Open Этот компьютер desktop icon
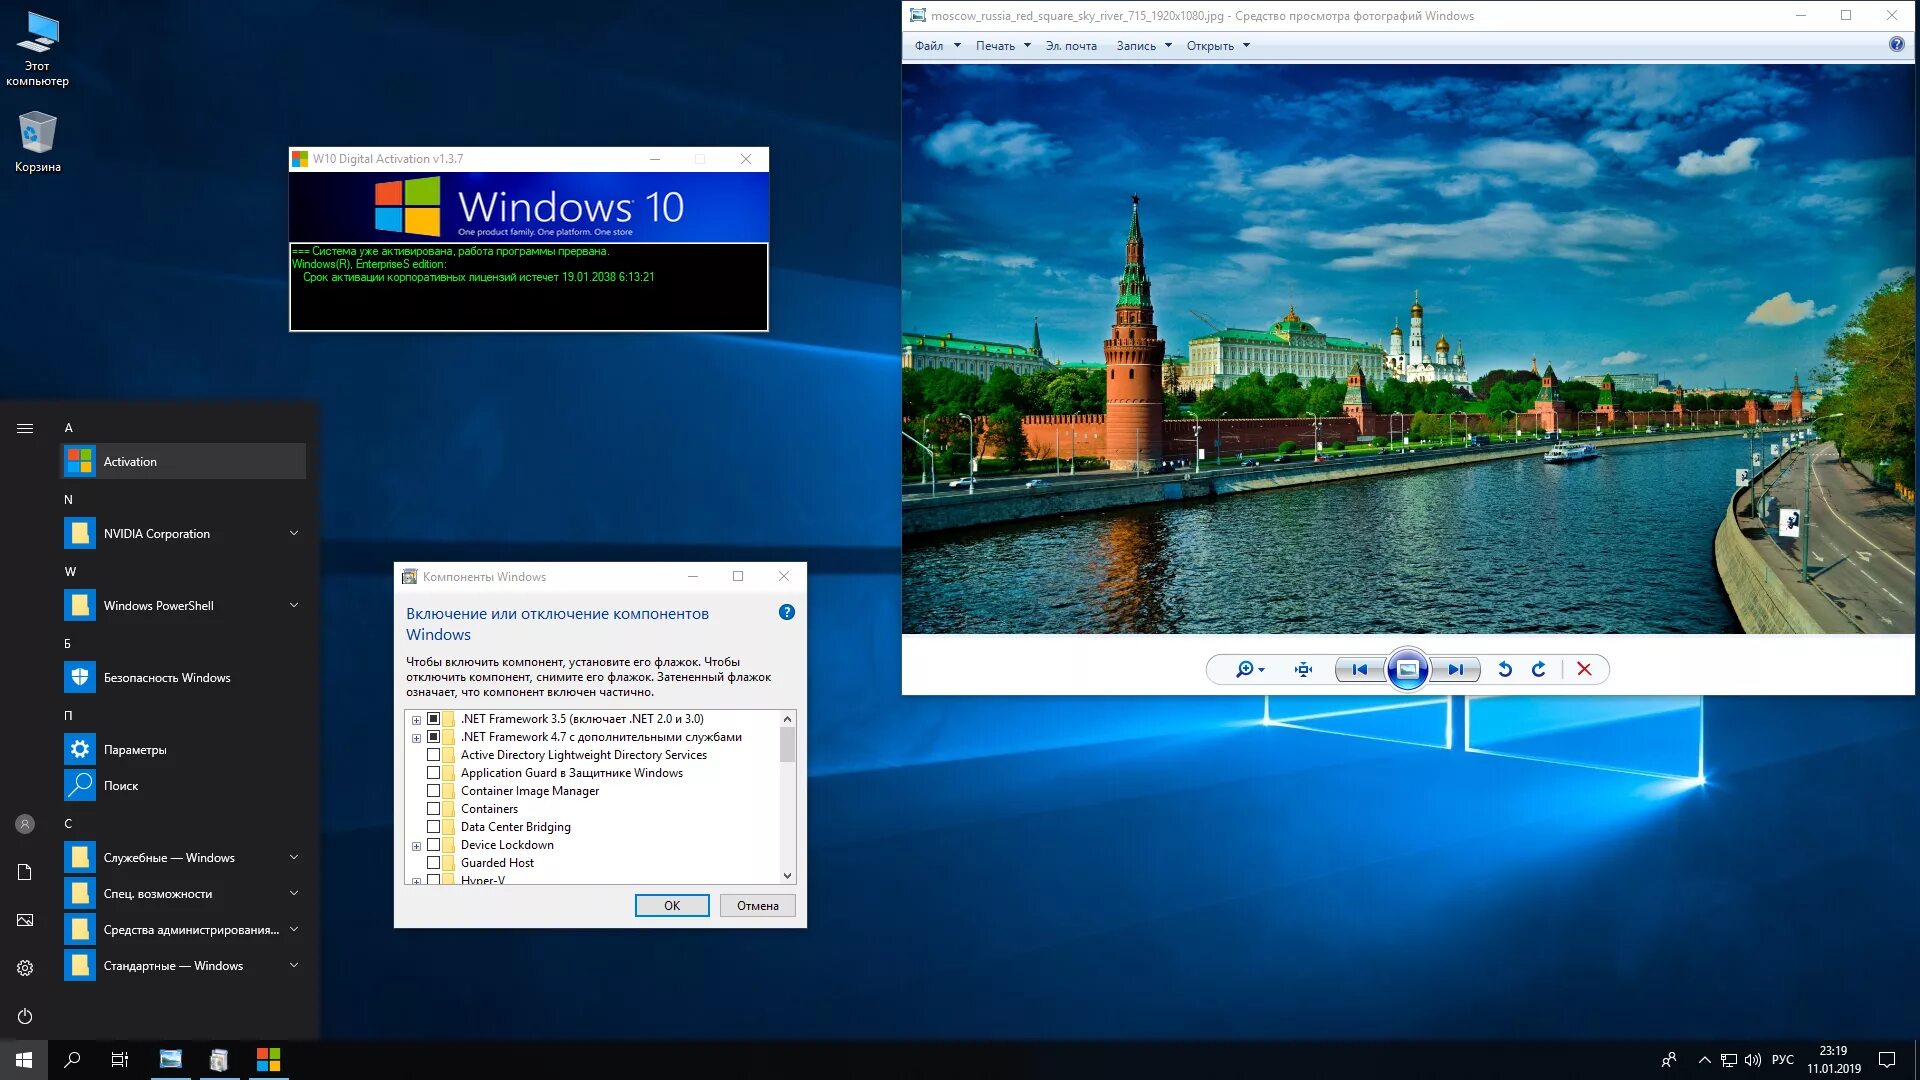 click(38, 49)
